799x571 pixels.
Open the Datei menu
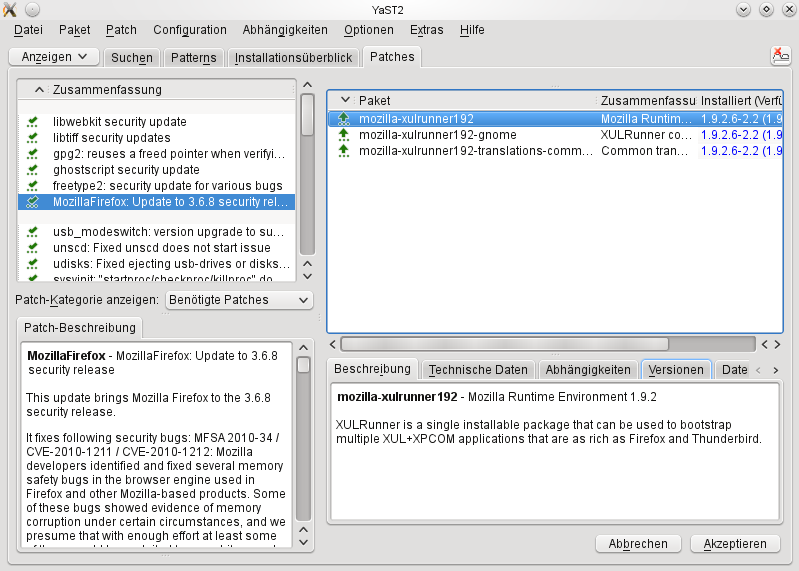29,30
